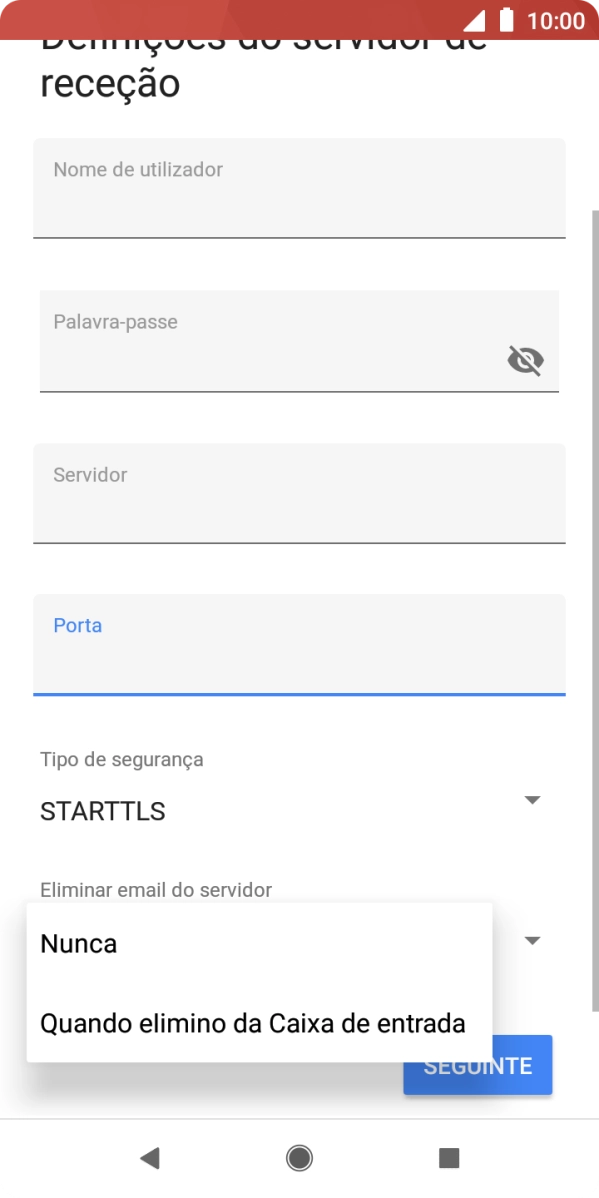Click the Eliminar email dropdown arrow icon
Viewport: 599px width, 1198px height.
pos(533,940)
